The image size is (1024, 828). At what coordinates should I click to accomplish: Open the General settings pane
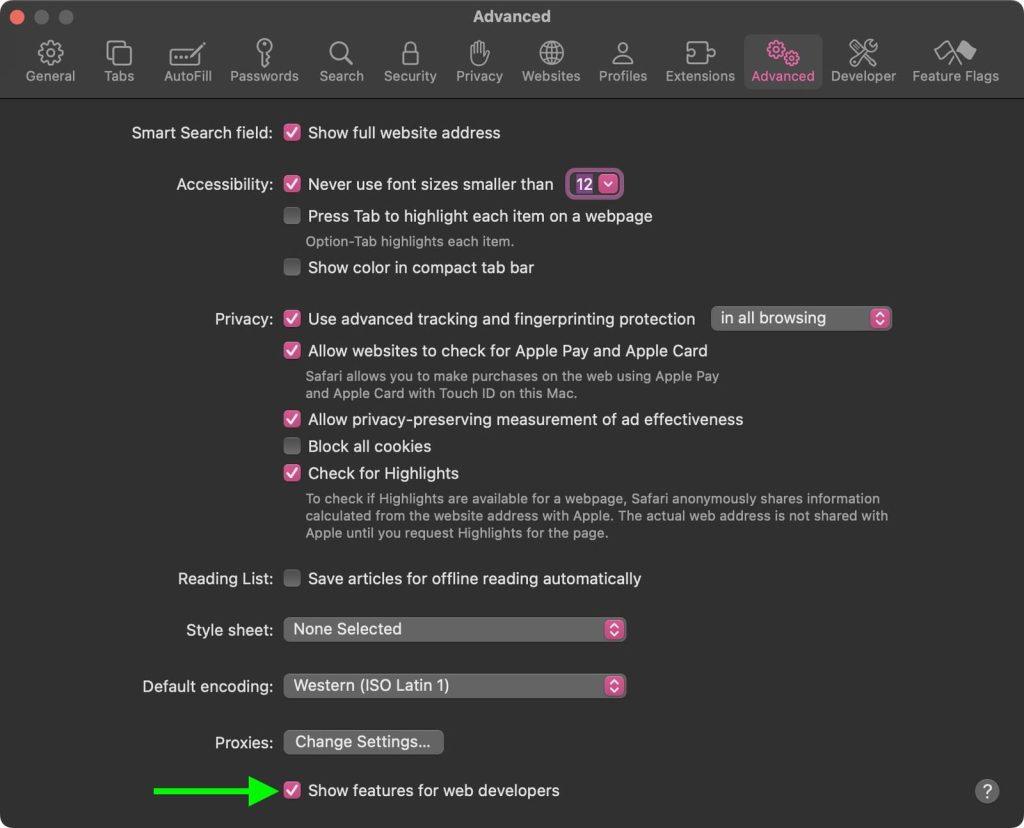(49, 60)
